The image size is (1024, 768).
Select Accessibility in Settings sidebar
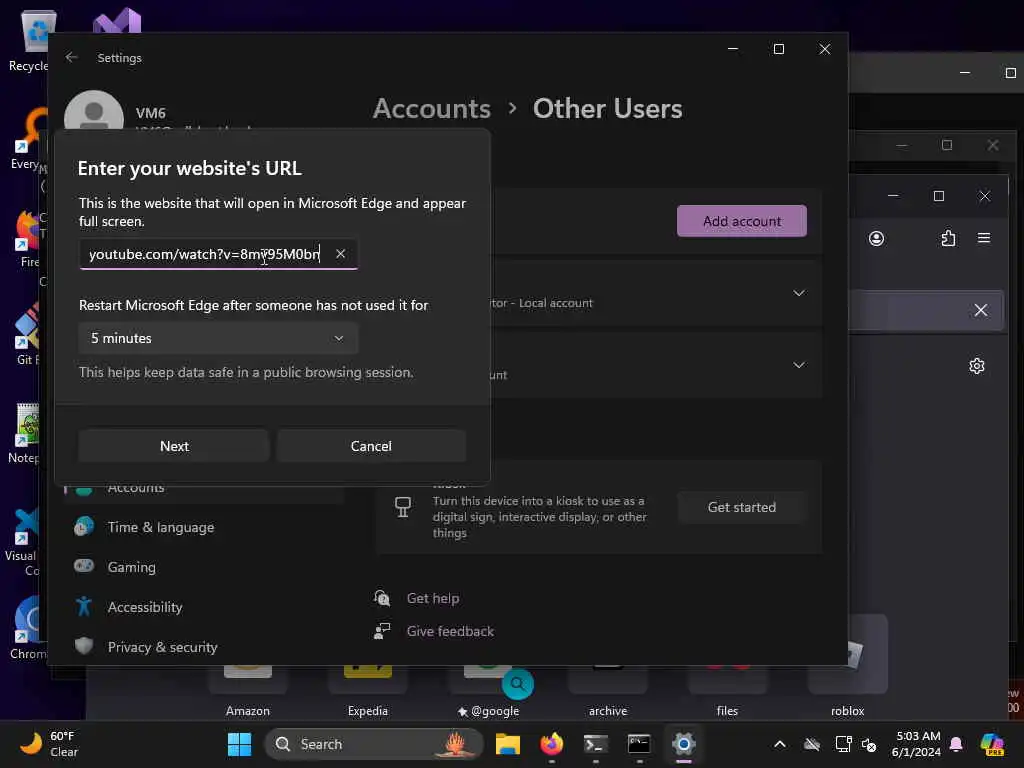(x=145, y=607)
